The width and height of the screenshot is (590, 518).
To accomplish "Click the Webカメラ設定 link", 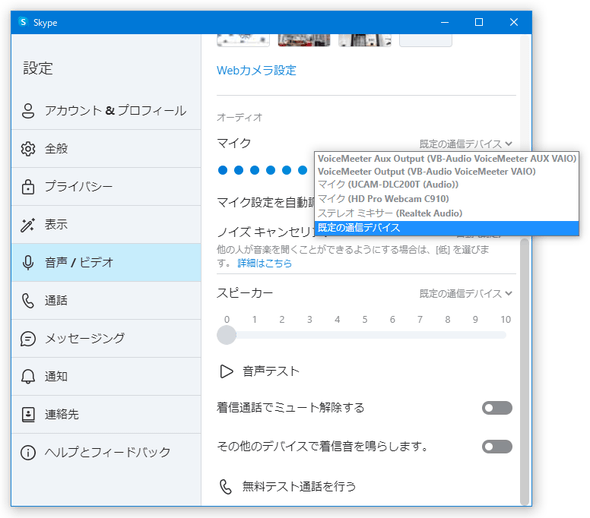I will (x=256, y=70).
